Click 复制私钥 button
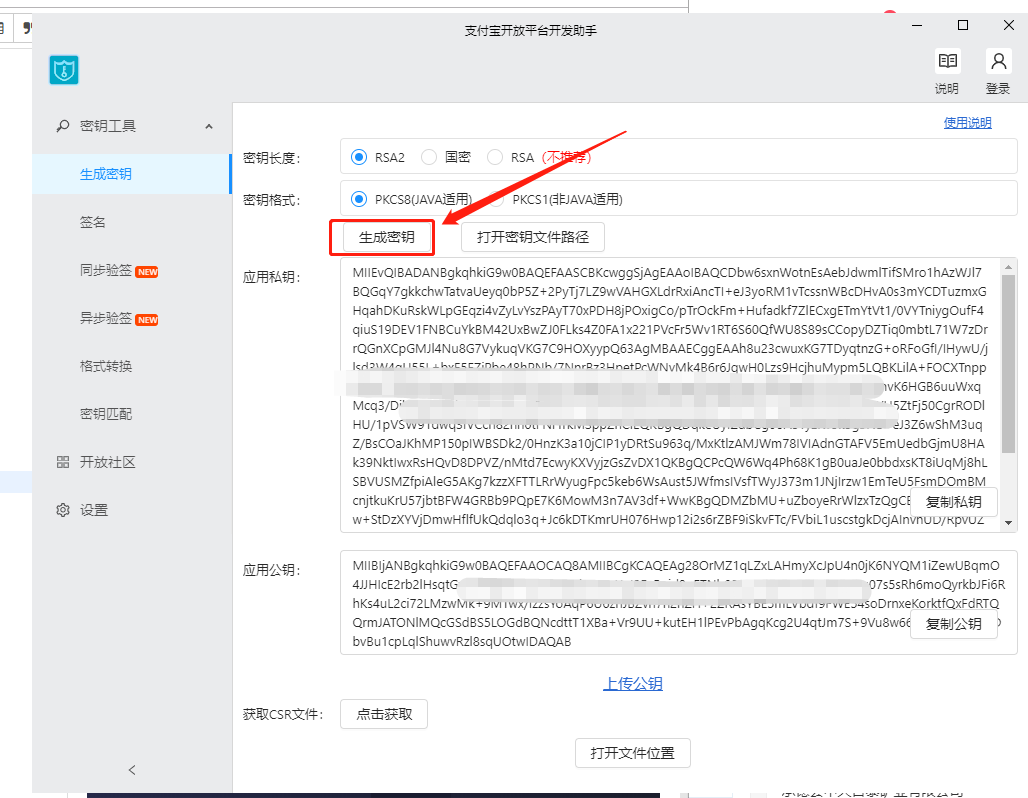 click(953, 502)
